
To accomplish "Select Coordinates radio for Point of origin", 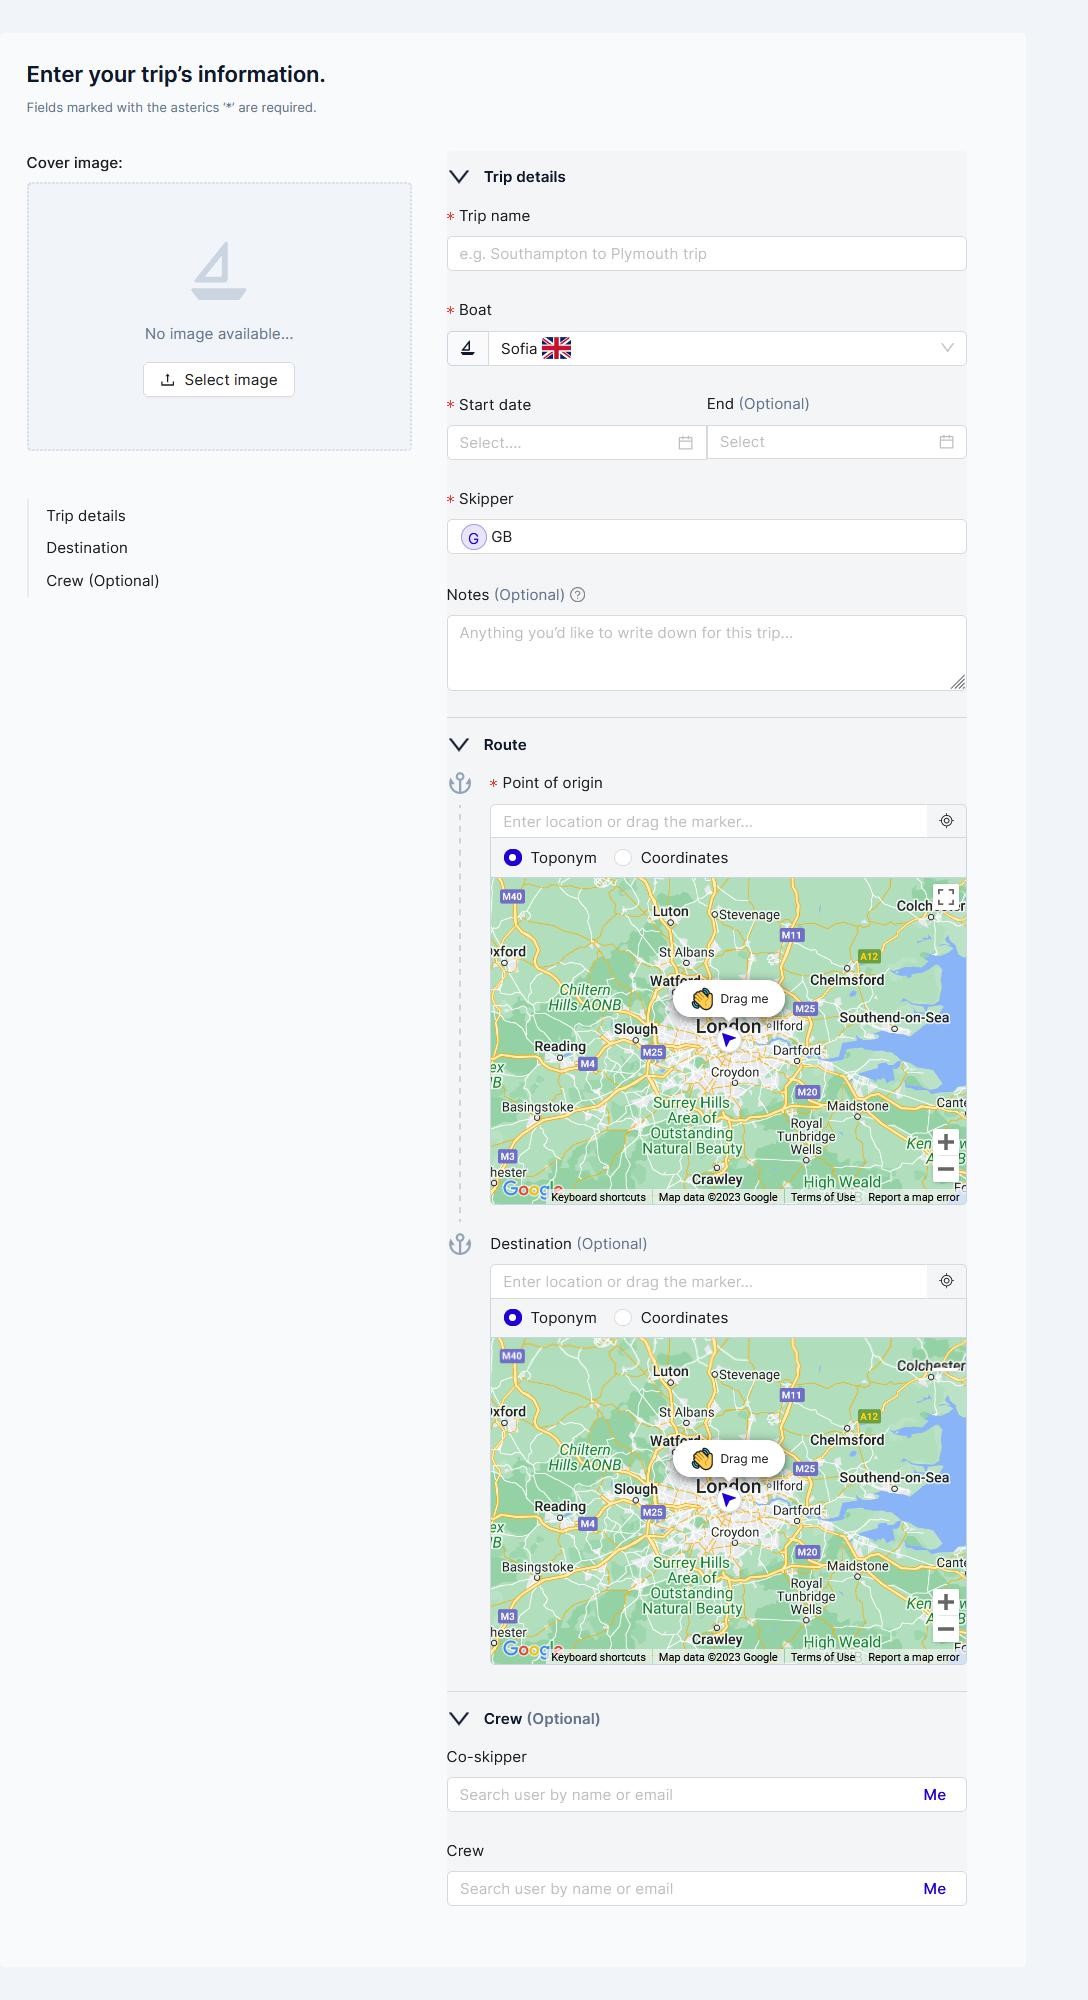I will point(623,858).
